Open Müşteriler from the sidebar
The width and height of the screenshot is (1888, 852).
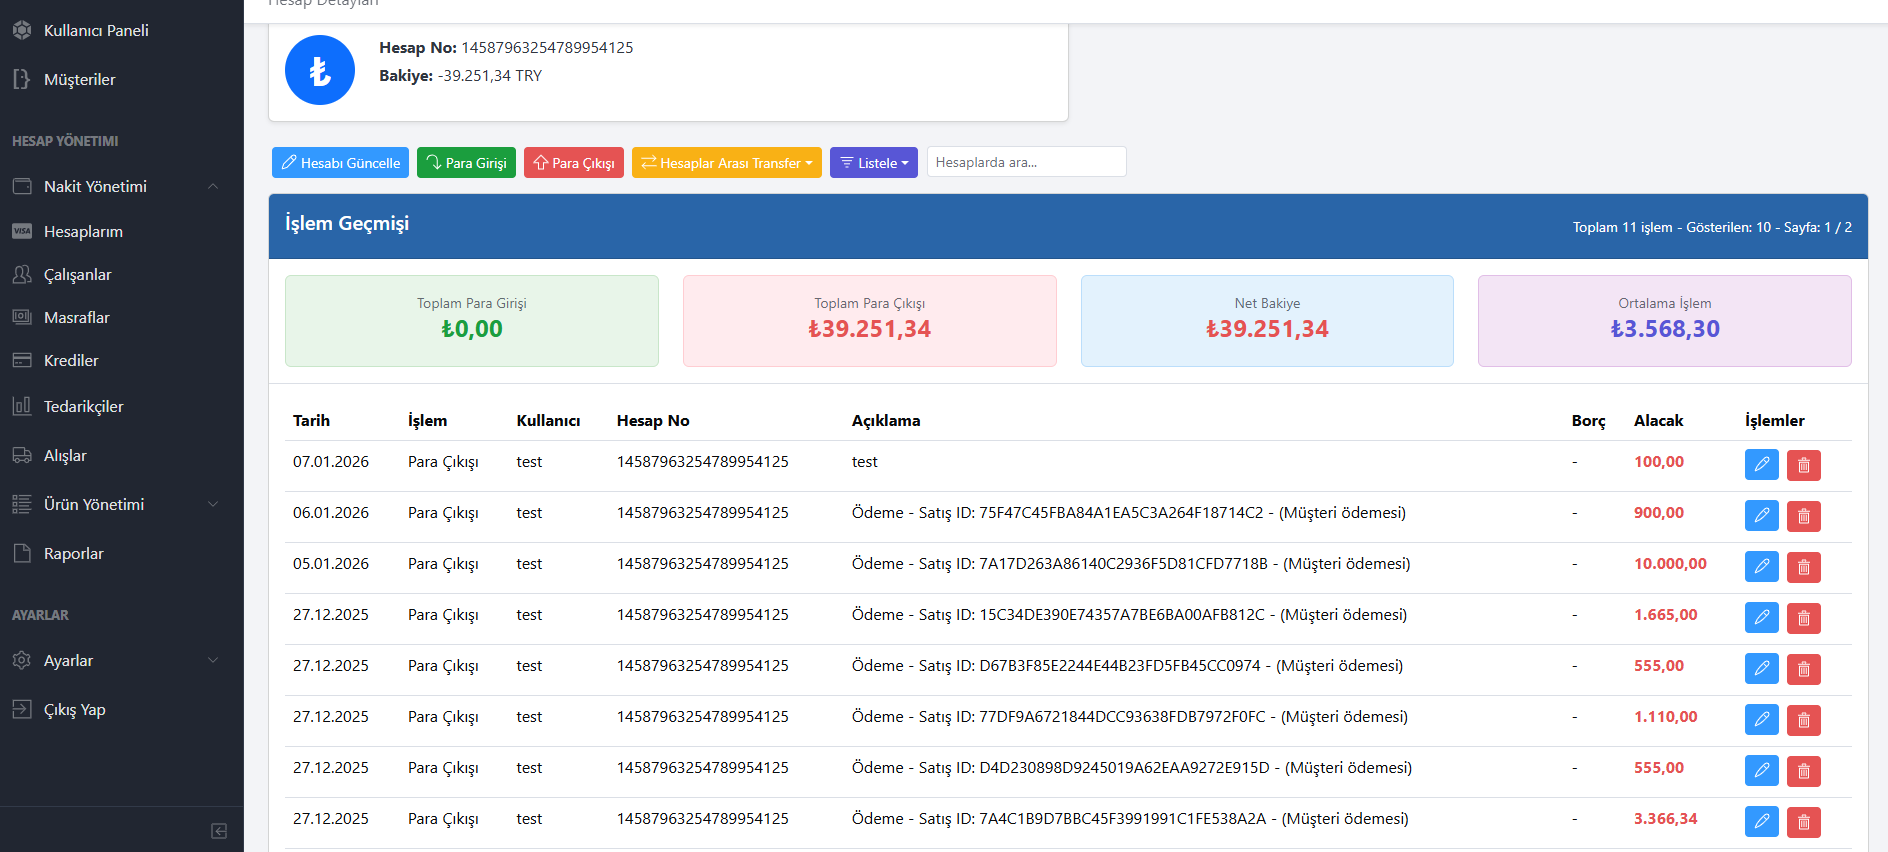79,80
